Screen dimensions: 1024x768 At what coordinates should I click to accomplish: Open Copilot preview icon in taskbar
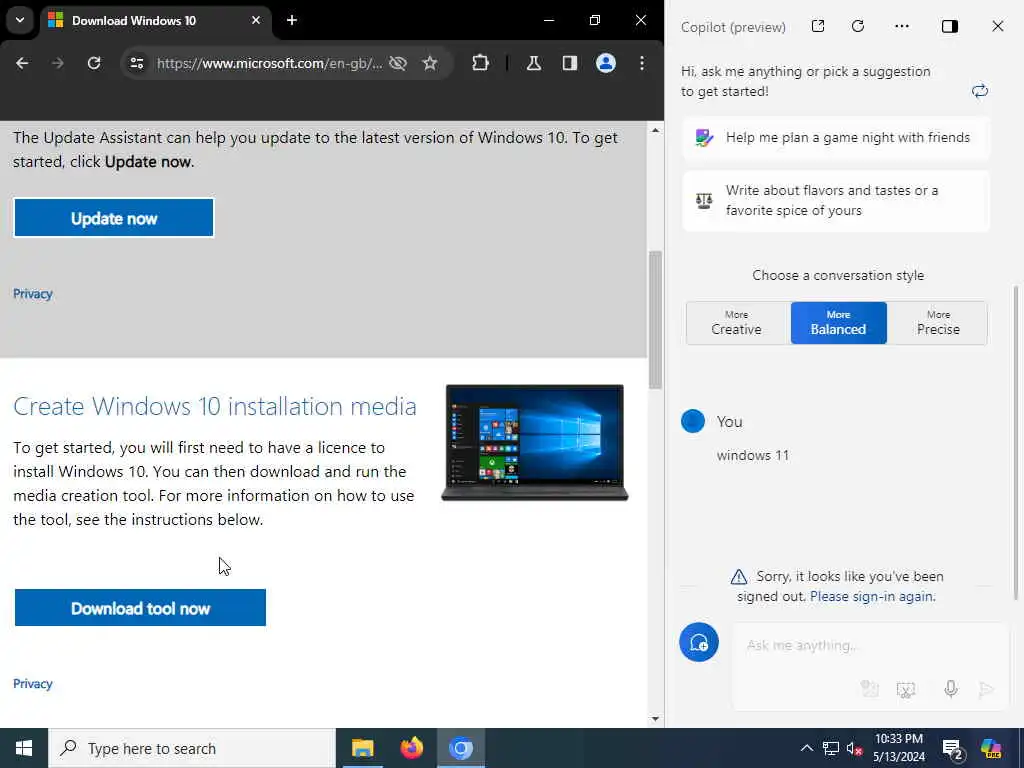coord(991,748)
